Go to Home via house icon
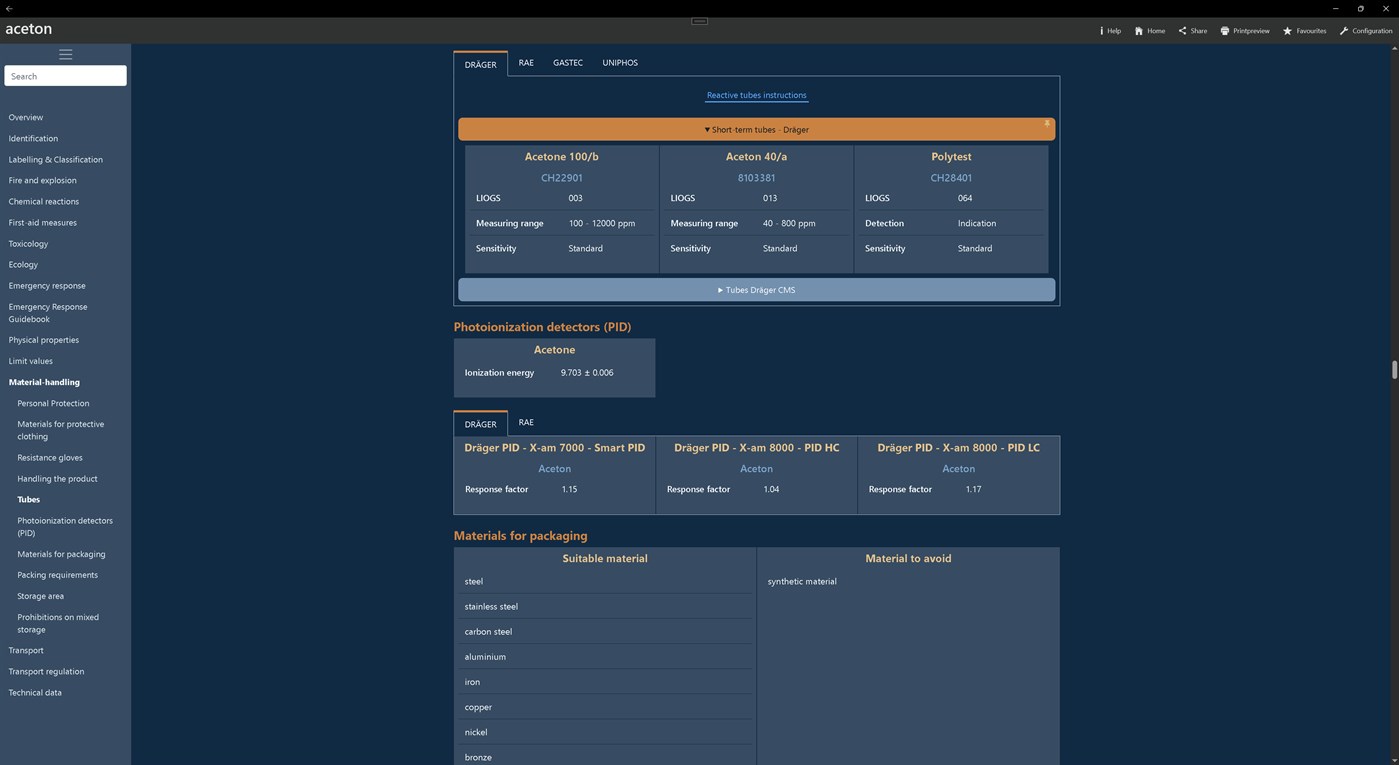Viewport: 1399px width, 765px height. [1138, 31]
